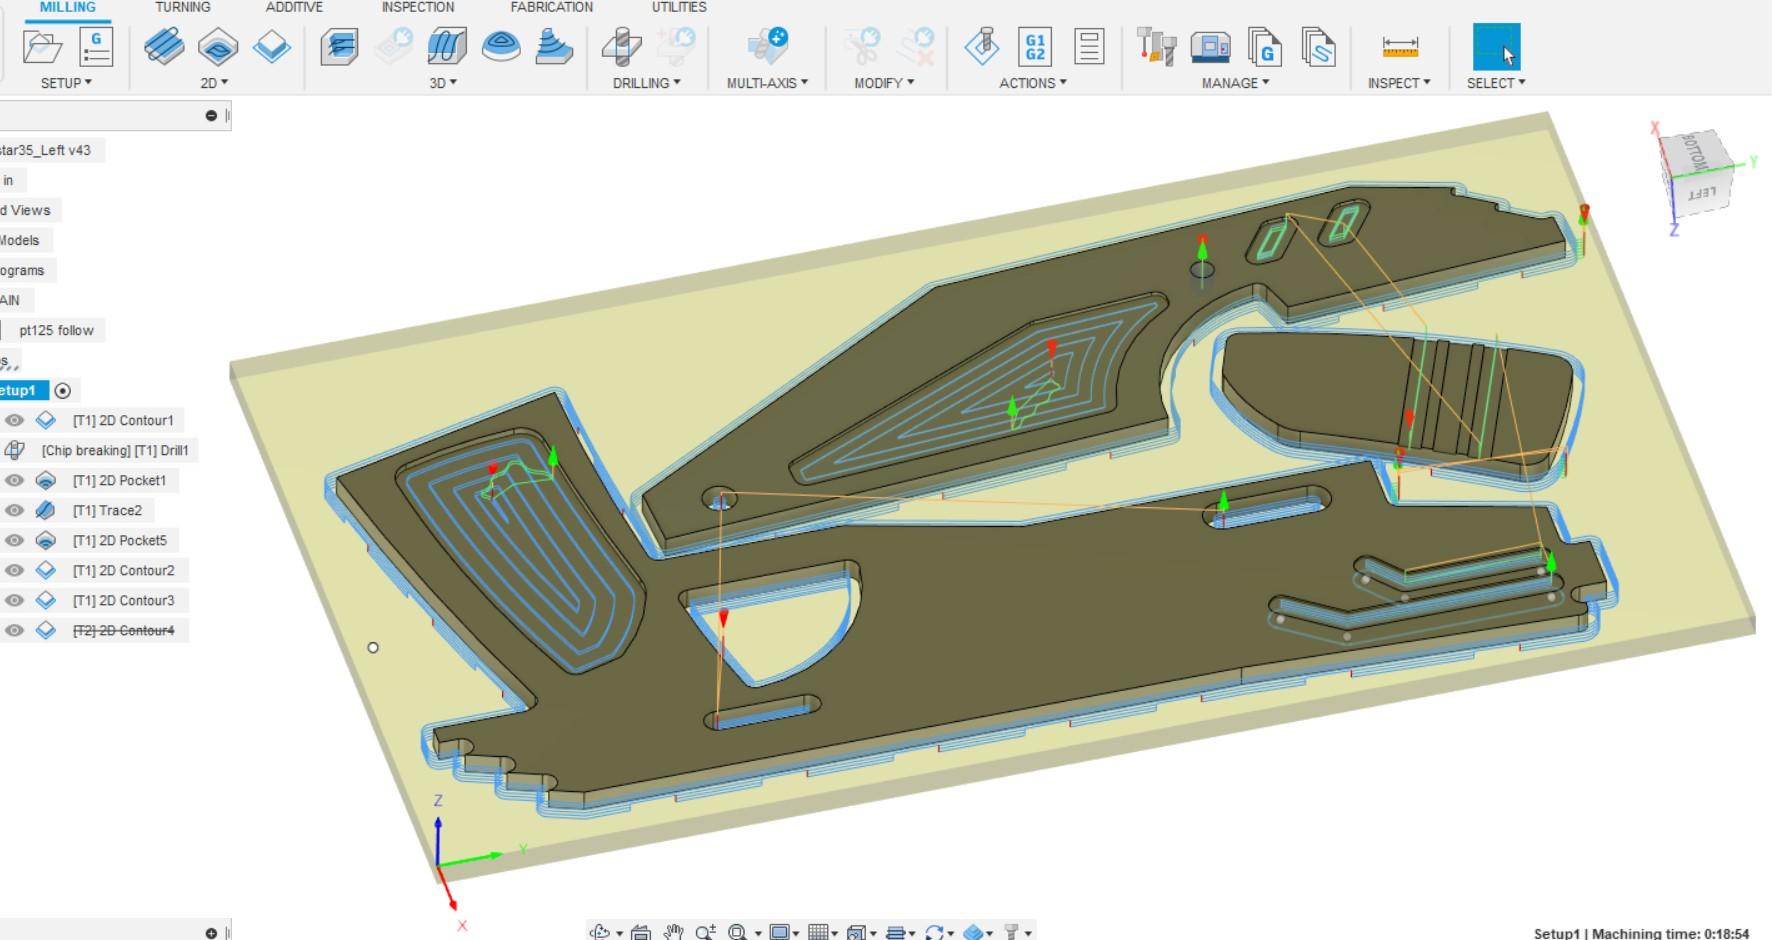The image size is (1772, 940).
Task: Open the NC Program G-code list icon
Action: point(96,47)
